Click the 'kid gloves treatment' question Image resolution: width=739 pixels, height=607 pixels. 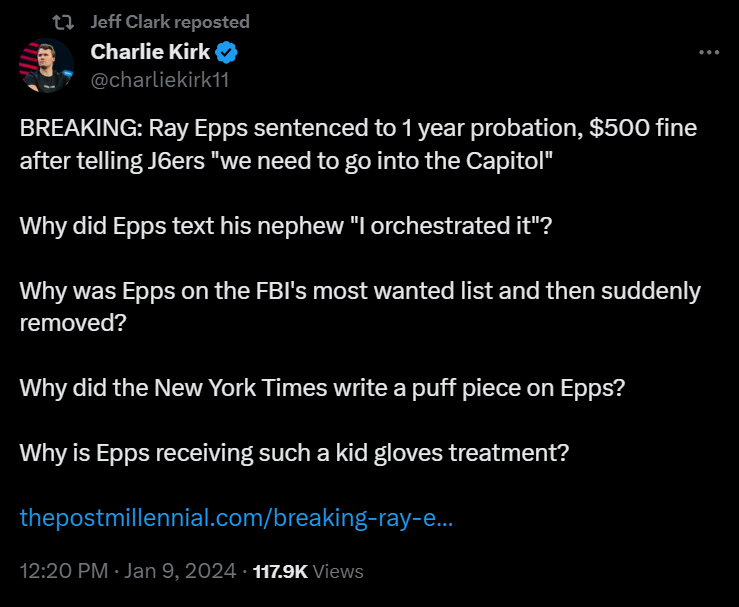pyautogui.click(x=295, y=453)
